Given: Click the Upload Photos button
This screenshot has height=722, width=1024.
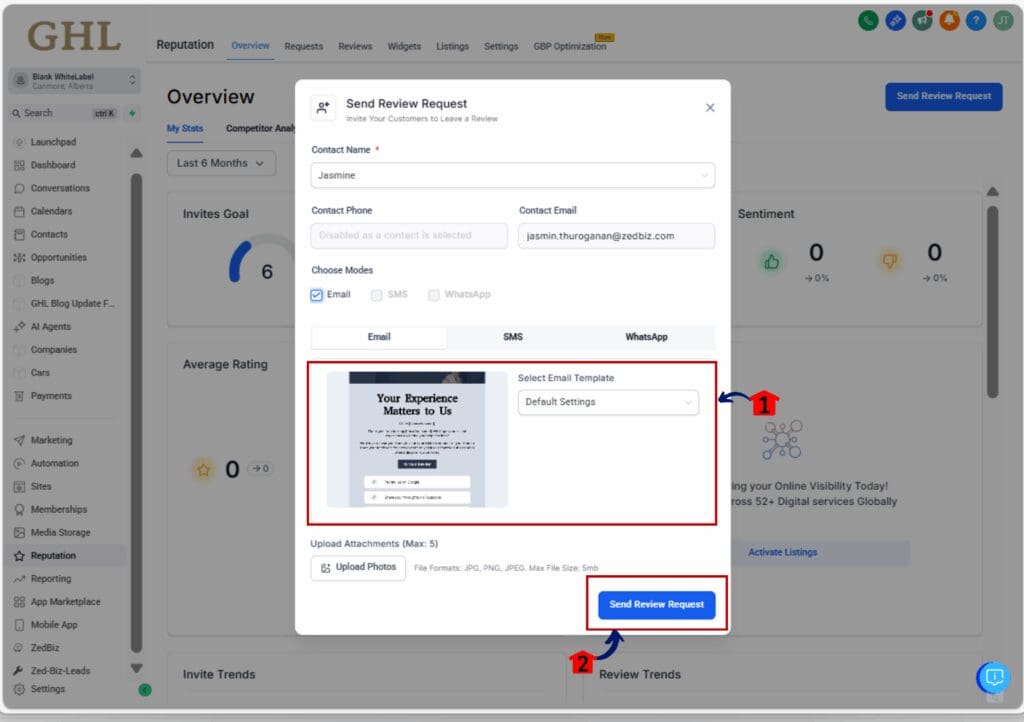Looking at the screenshot, I should point(358,567).
